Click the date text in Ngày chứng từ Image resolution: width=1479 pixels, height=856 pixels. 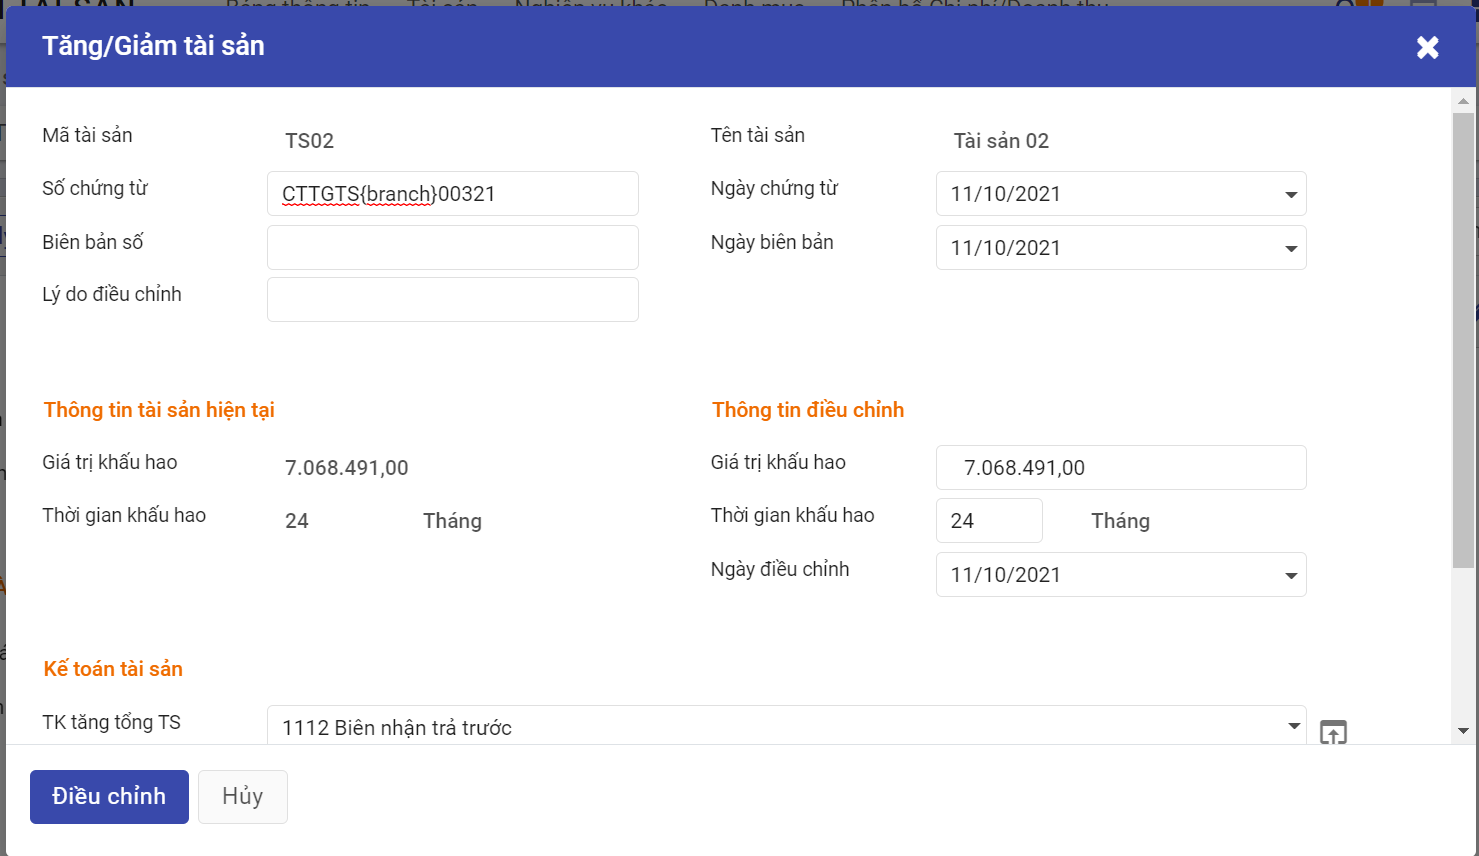tap(1006, 194)
